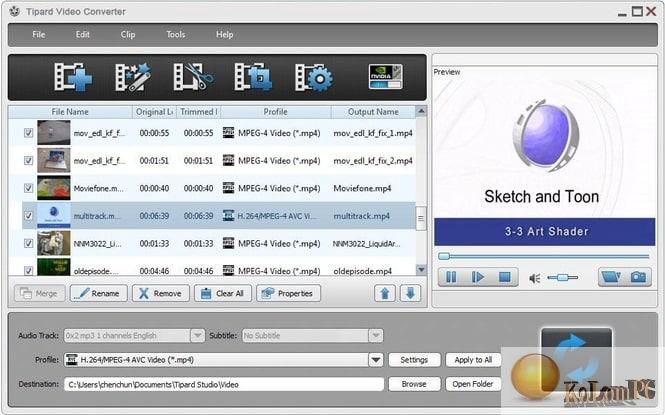Take a snapshot with camera icon
Image resolution: width=665 pixels, height=415 pixels.
(638, 277)
